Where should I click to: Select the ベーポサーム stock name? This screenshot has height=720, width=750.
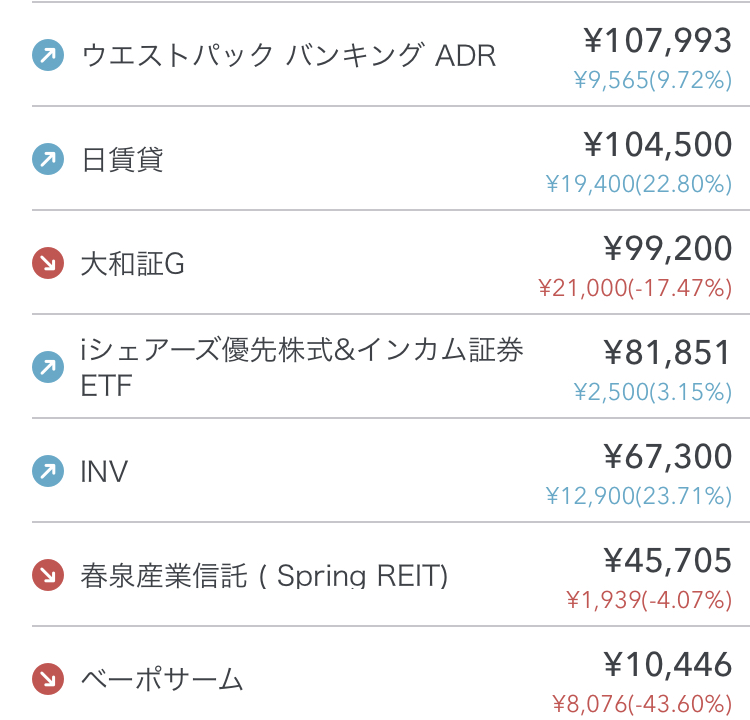162,681
